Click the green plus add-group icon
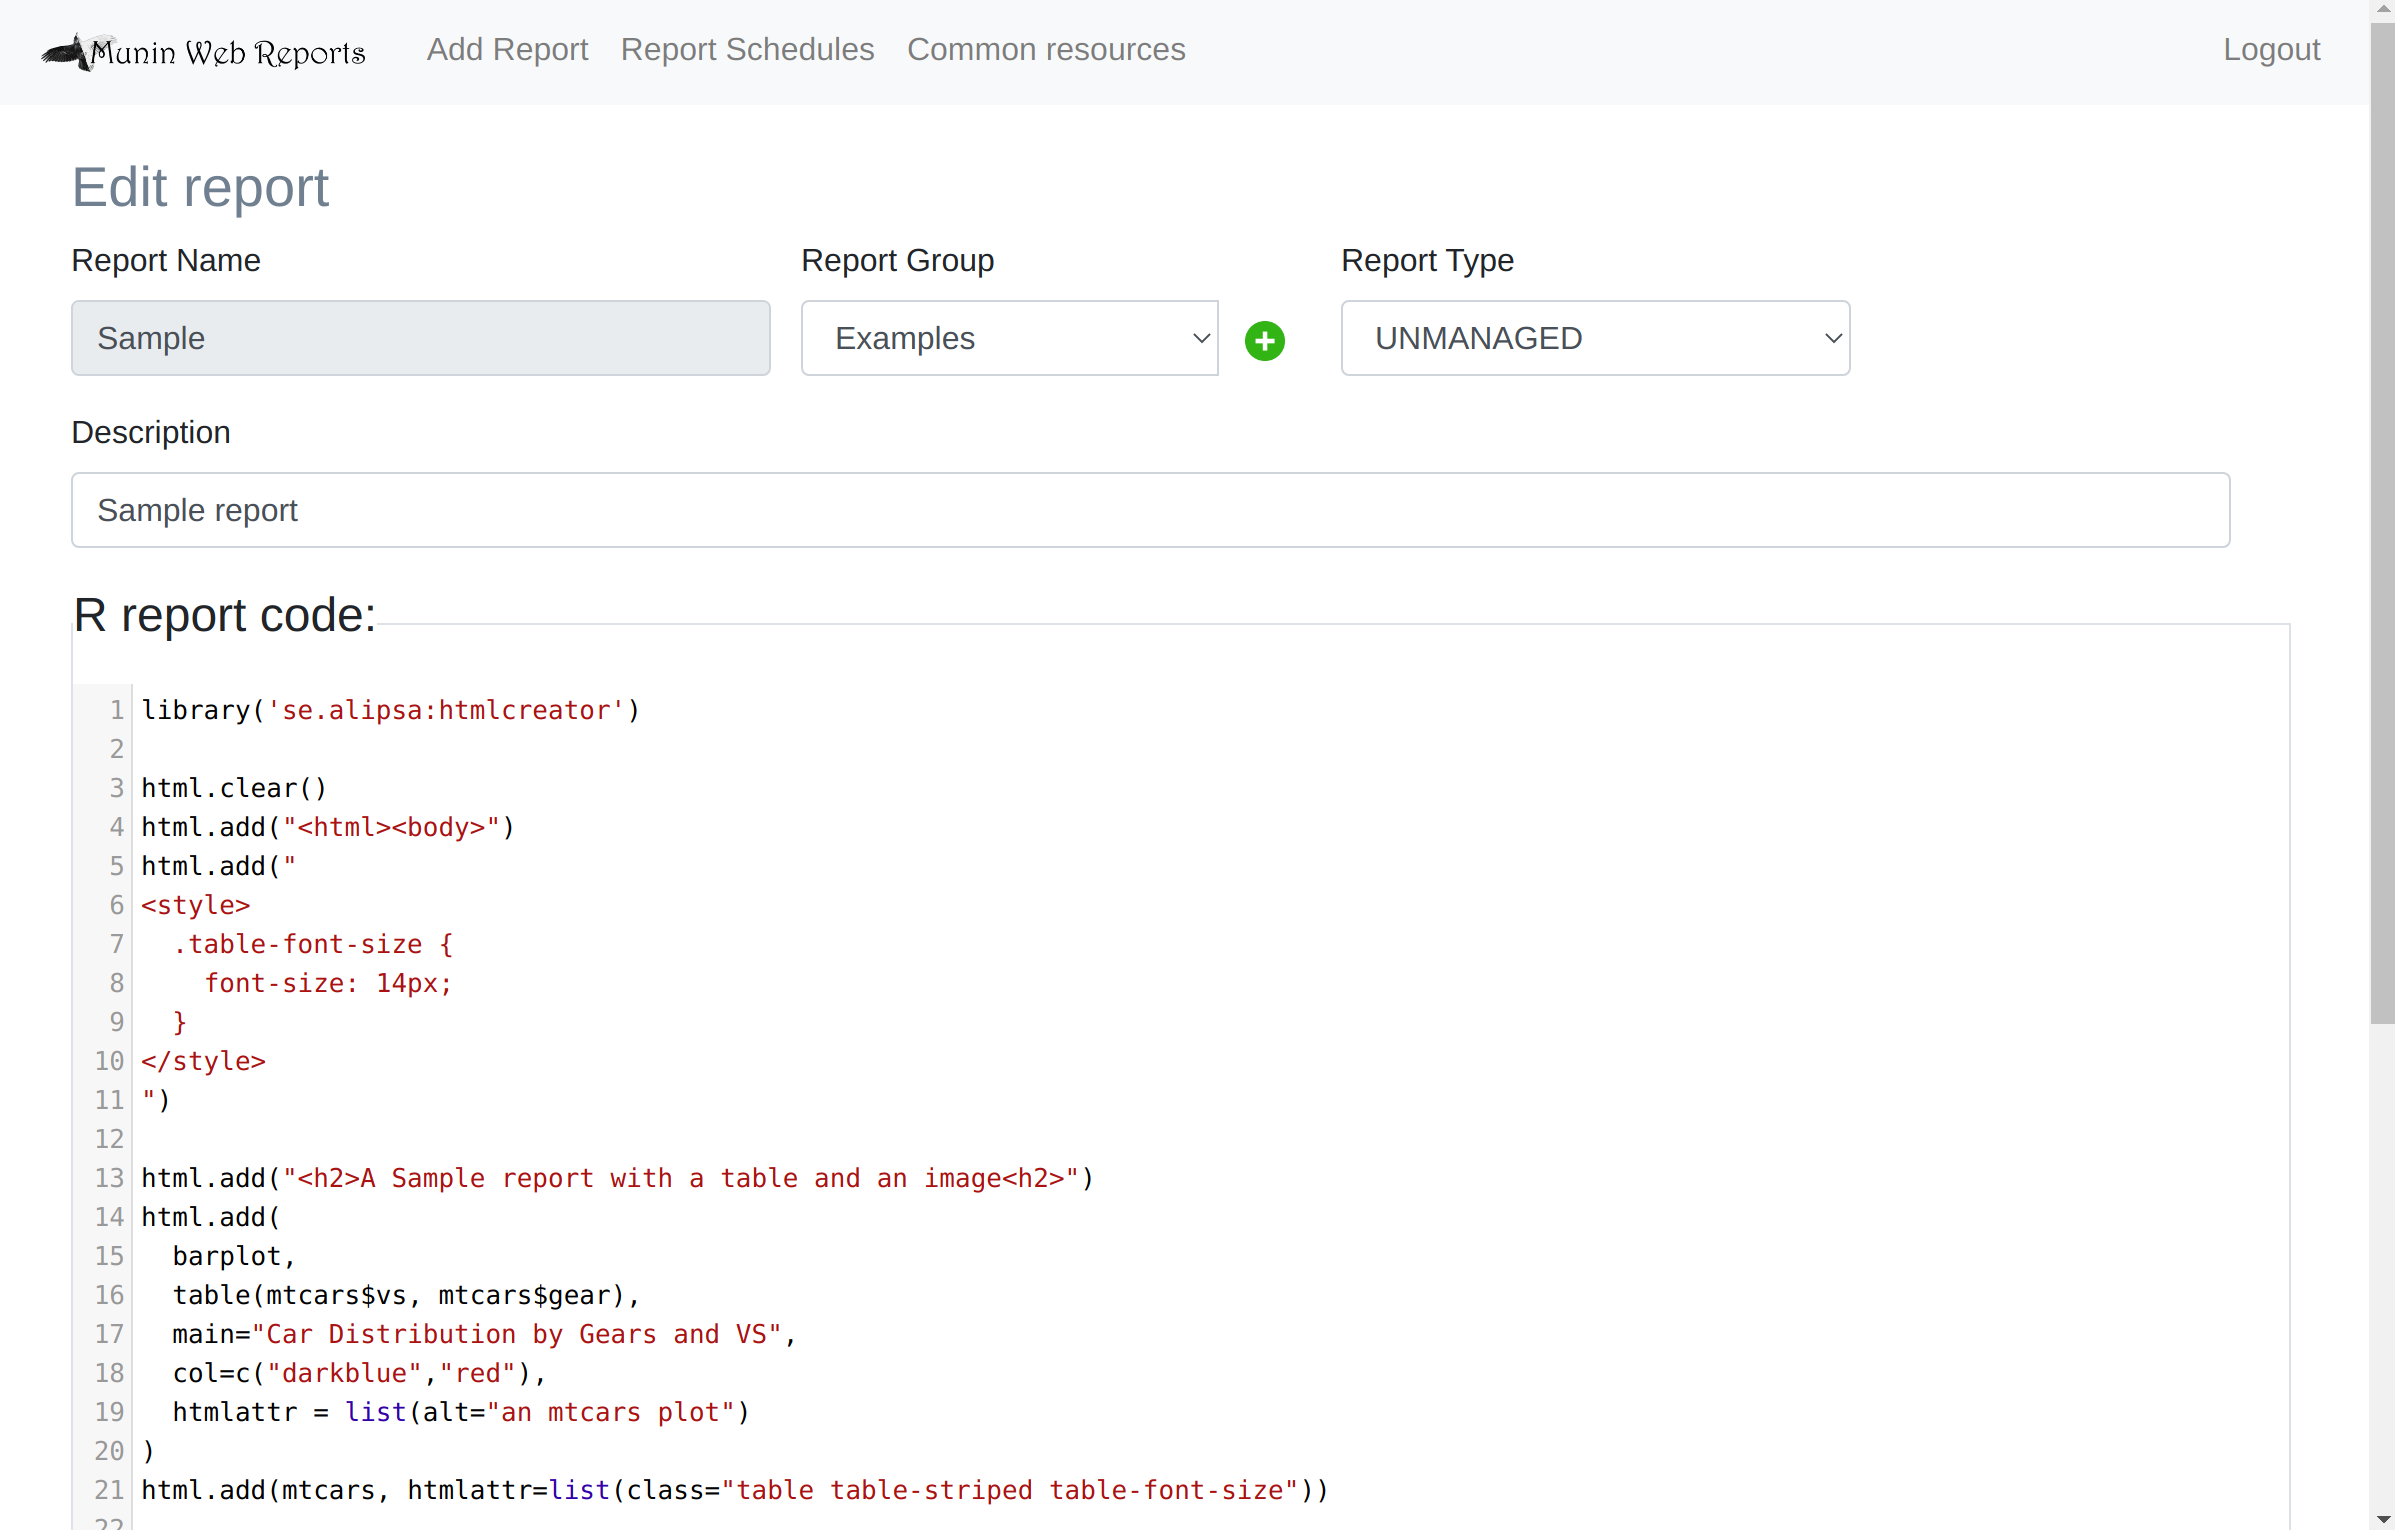Viewport: 2395px width, 1530px height. pos(1265,340)
